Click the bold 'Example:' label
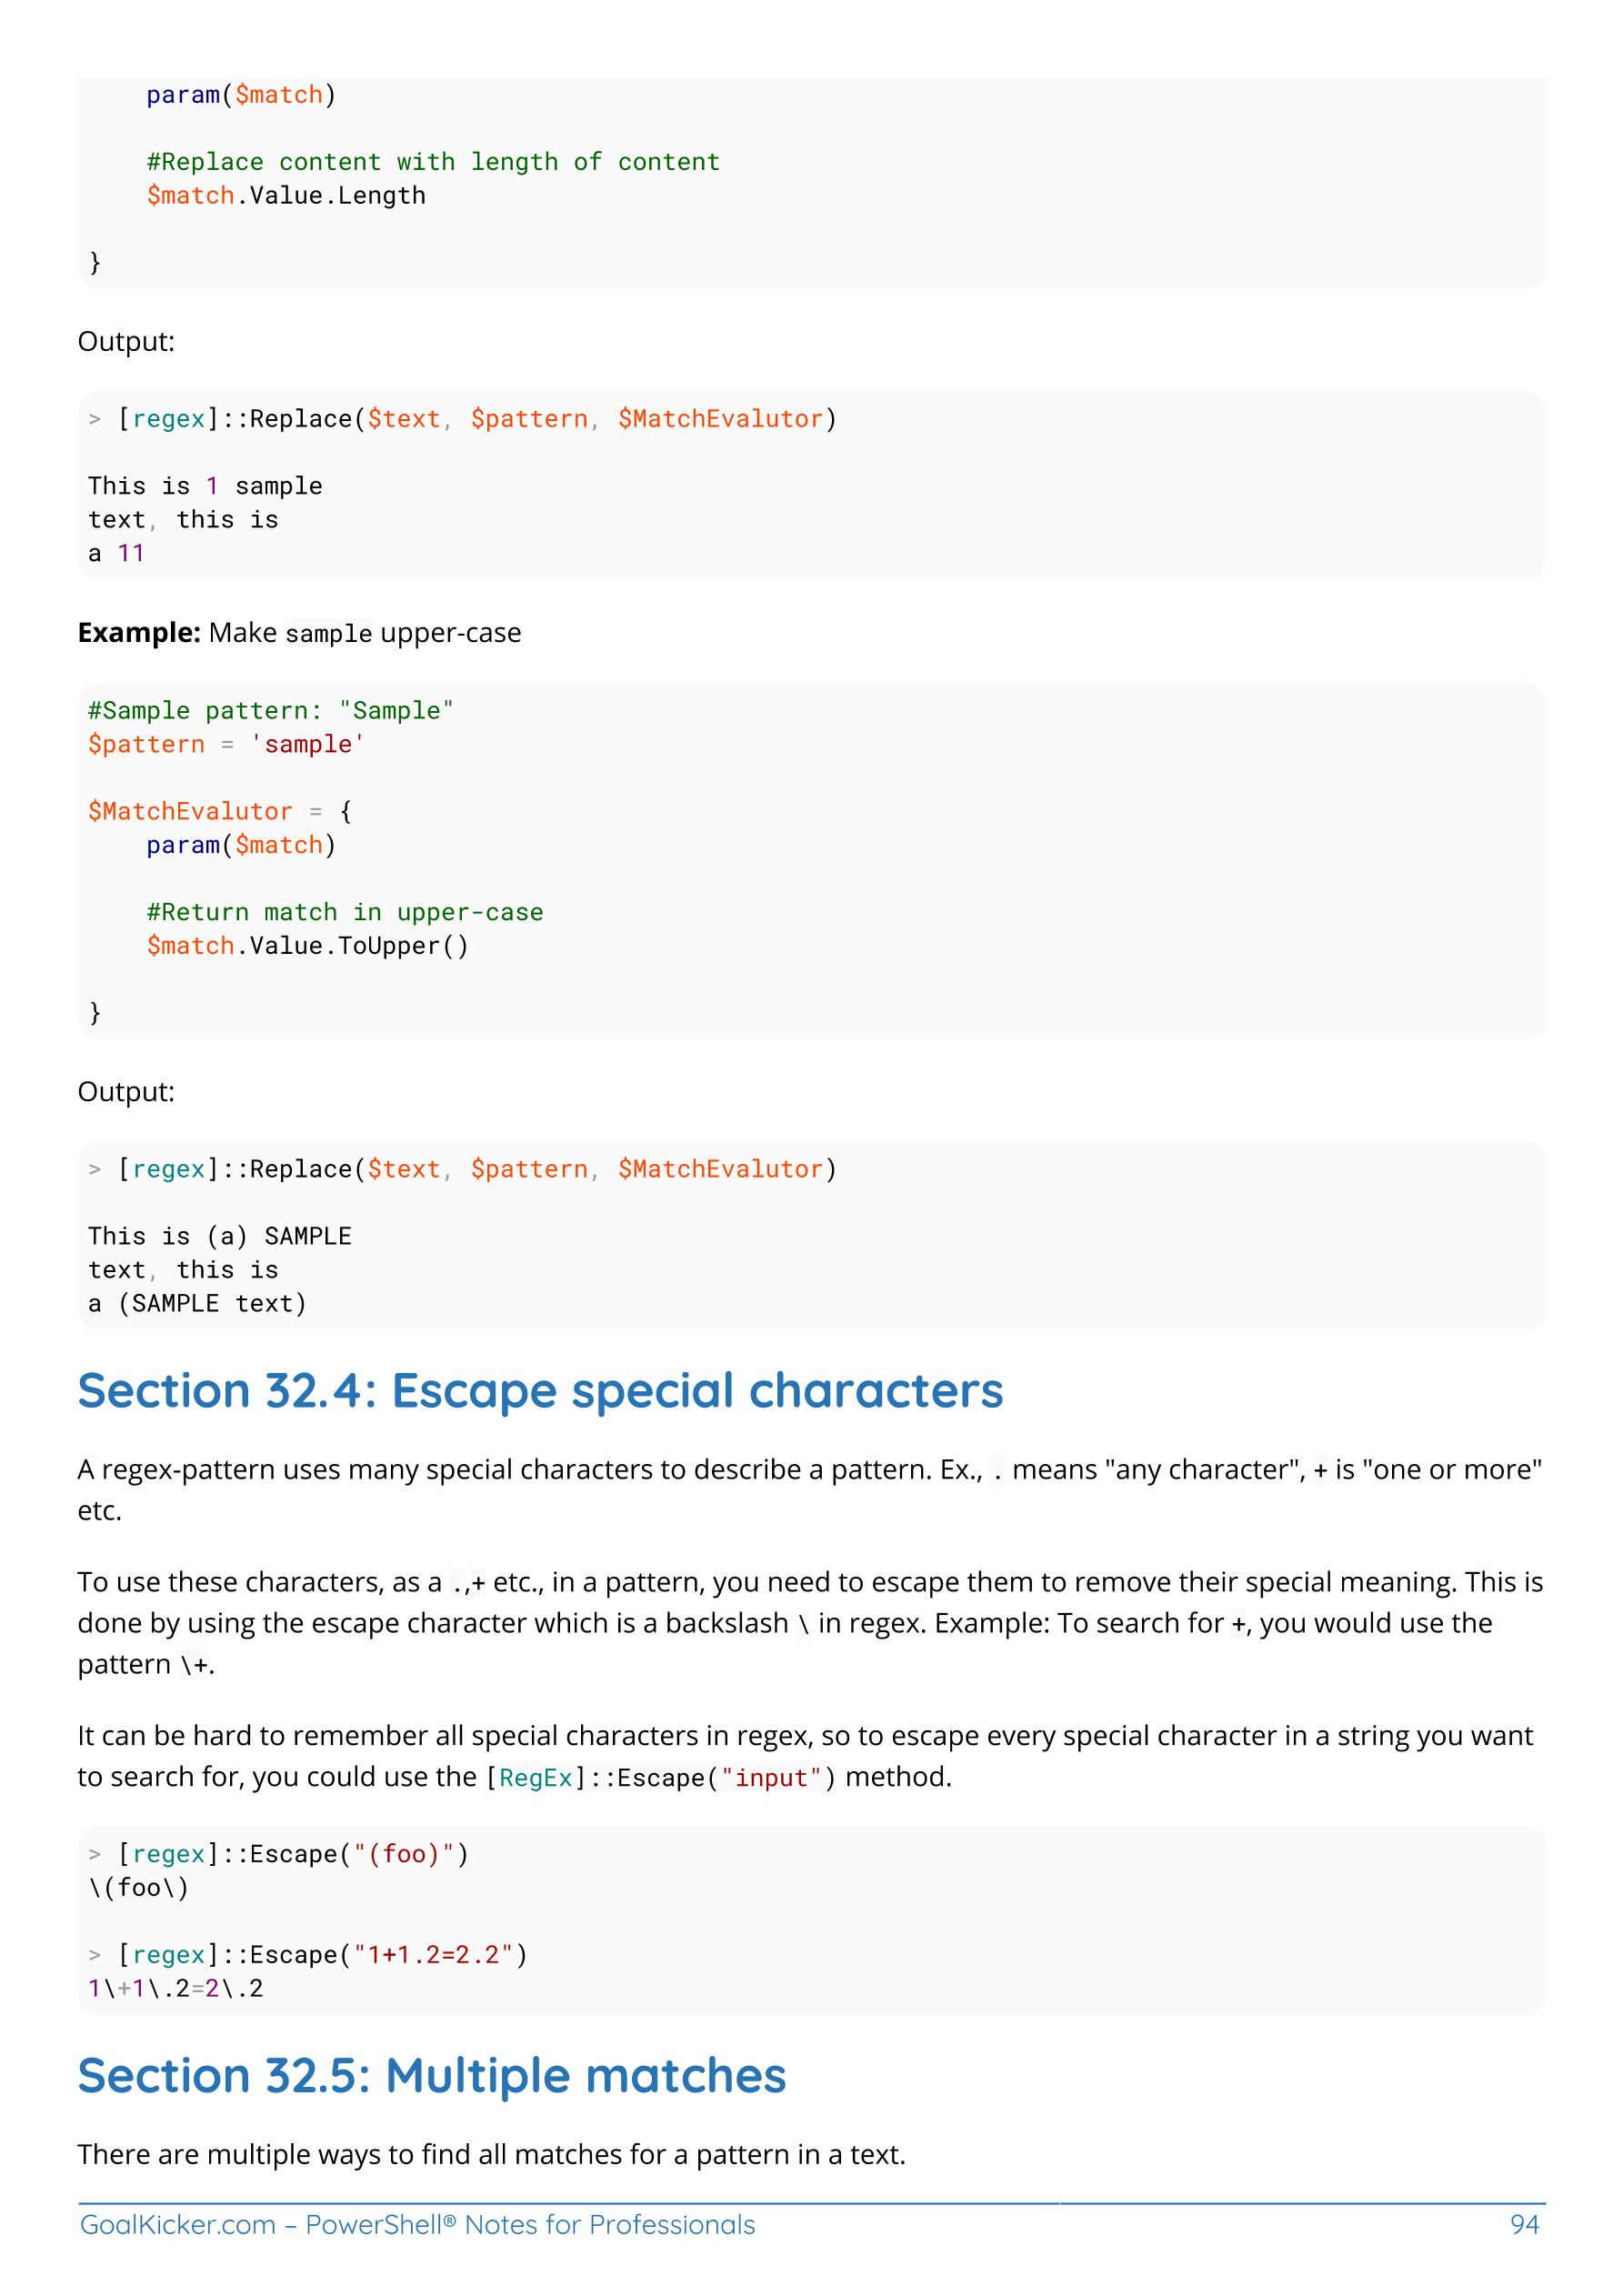Image resolution: width=1623 pixels, height=2296 pixels. 139,633
